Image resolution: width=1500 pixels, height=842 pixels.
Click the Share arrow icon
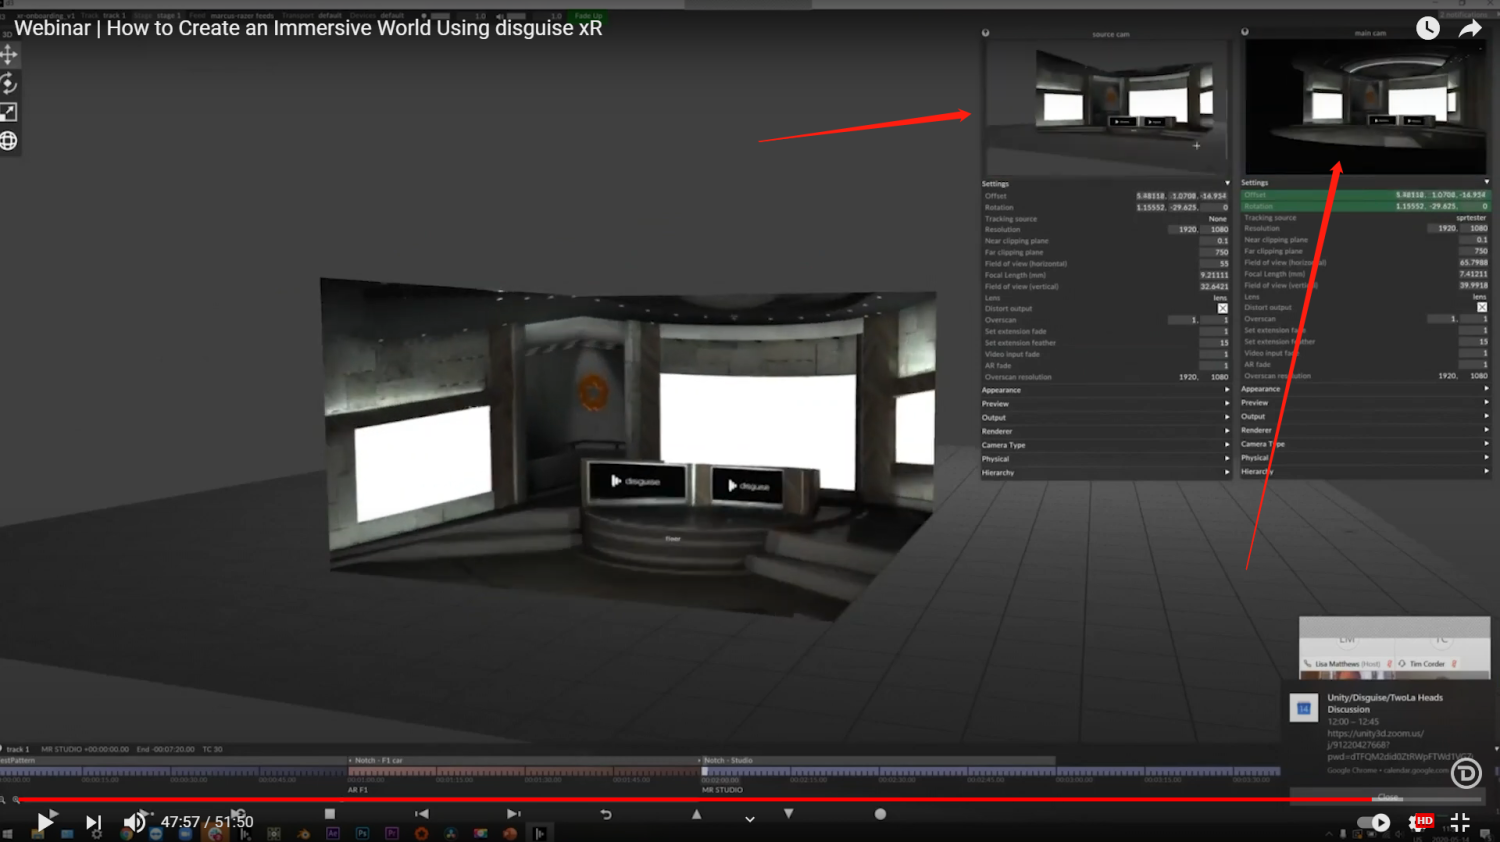click(x=1470, y=29)
